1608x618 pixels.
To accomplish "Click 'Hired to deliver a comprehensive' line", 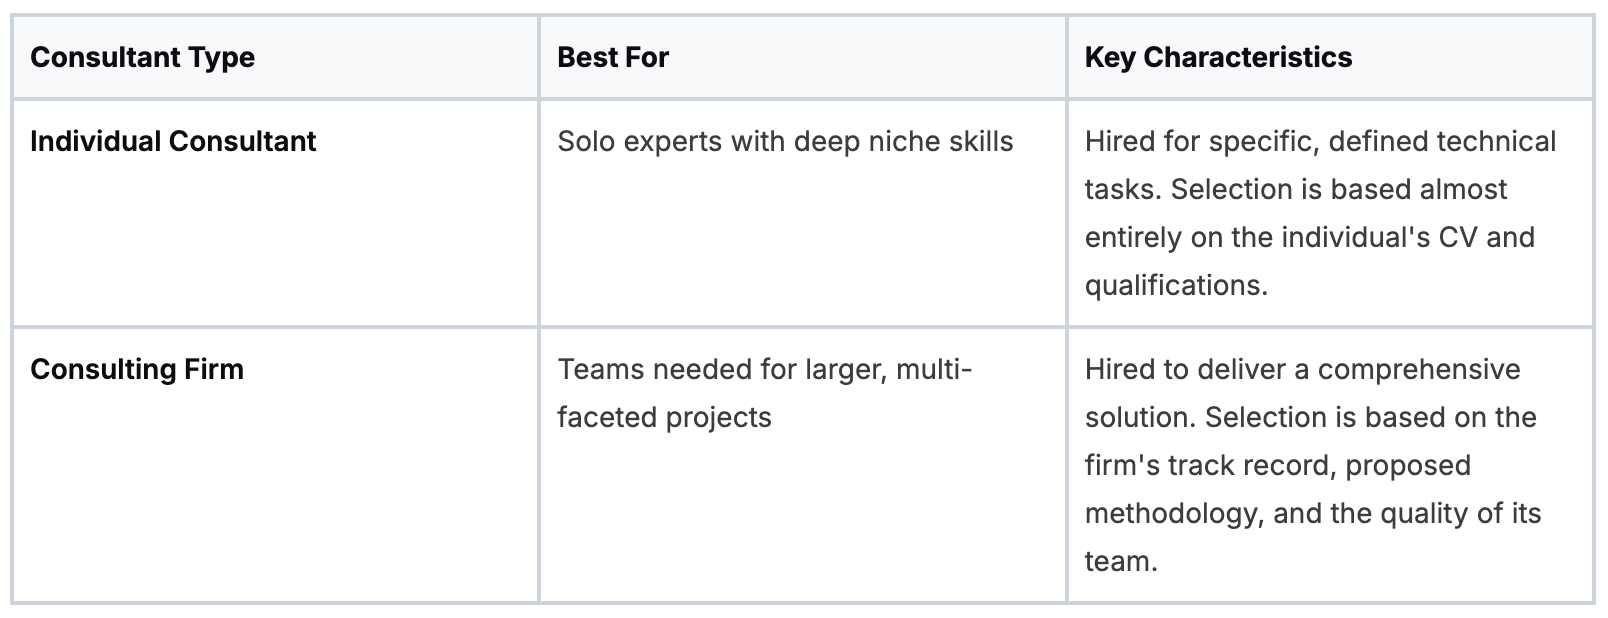I will click(1302, 370).
